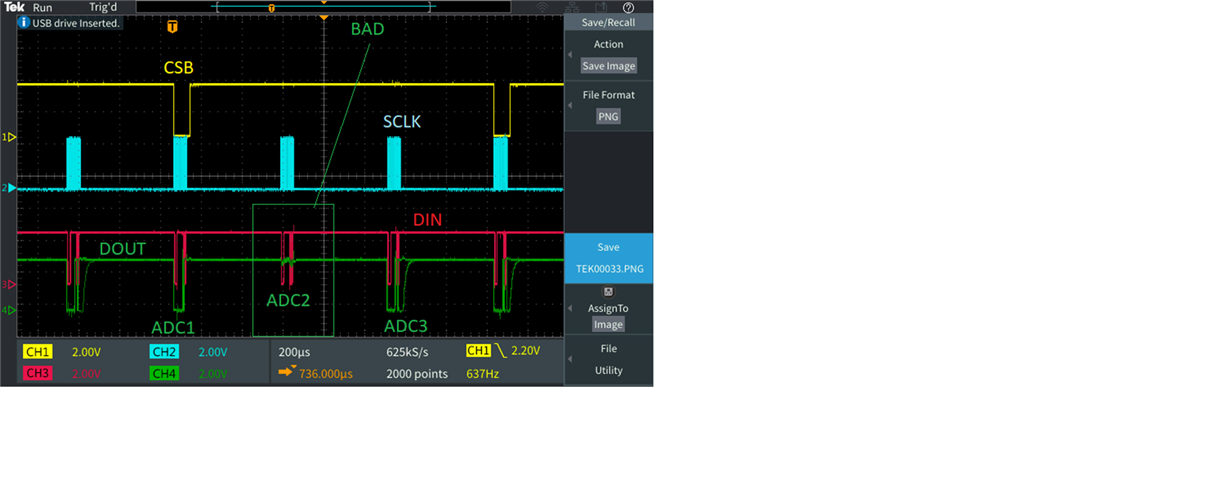Click the waveform record overview bar

tap(322, 8)
